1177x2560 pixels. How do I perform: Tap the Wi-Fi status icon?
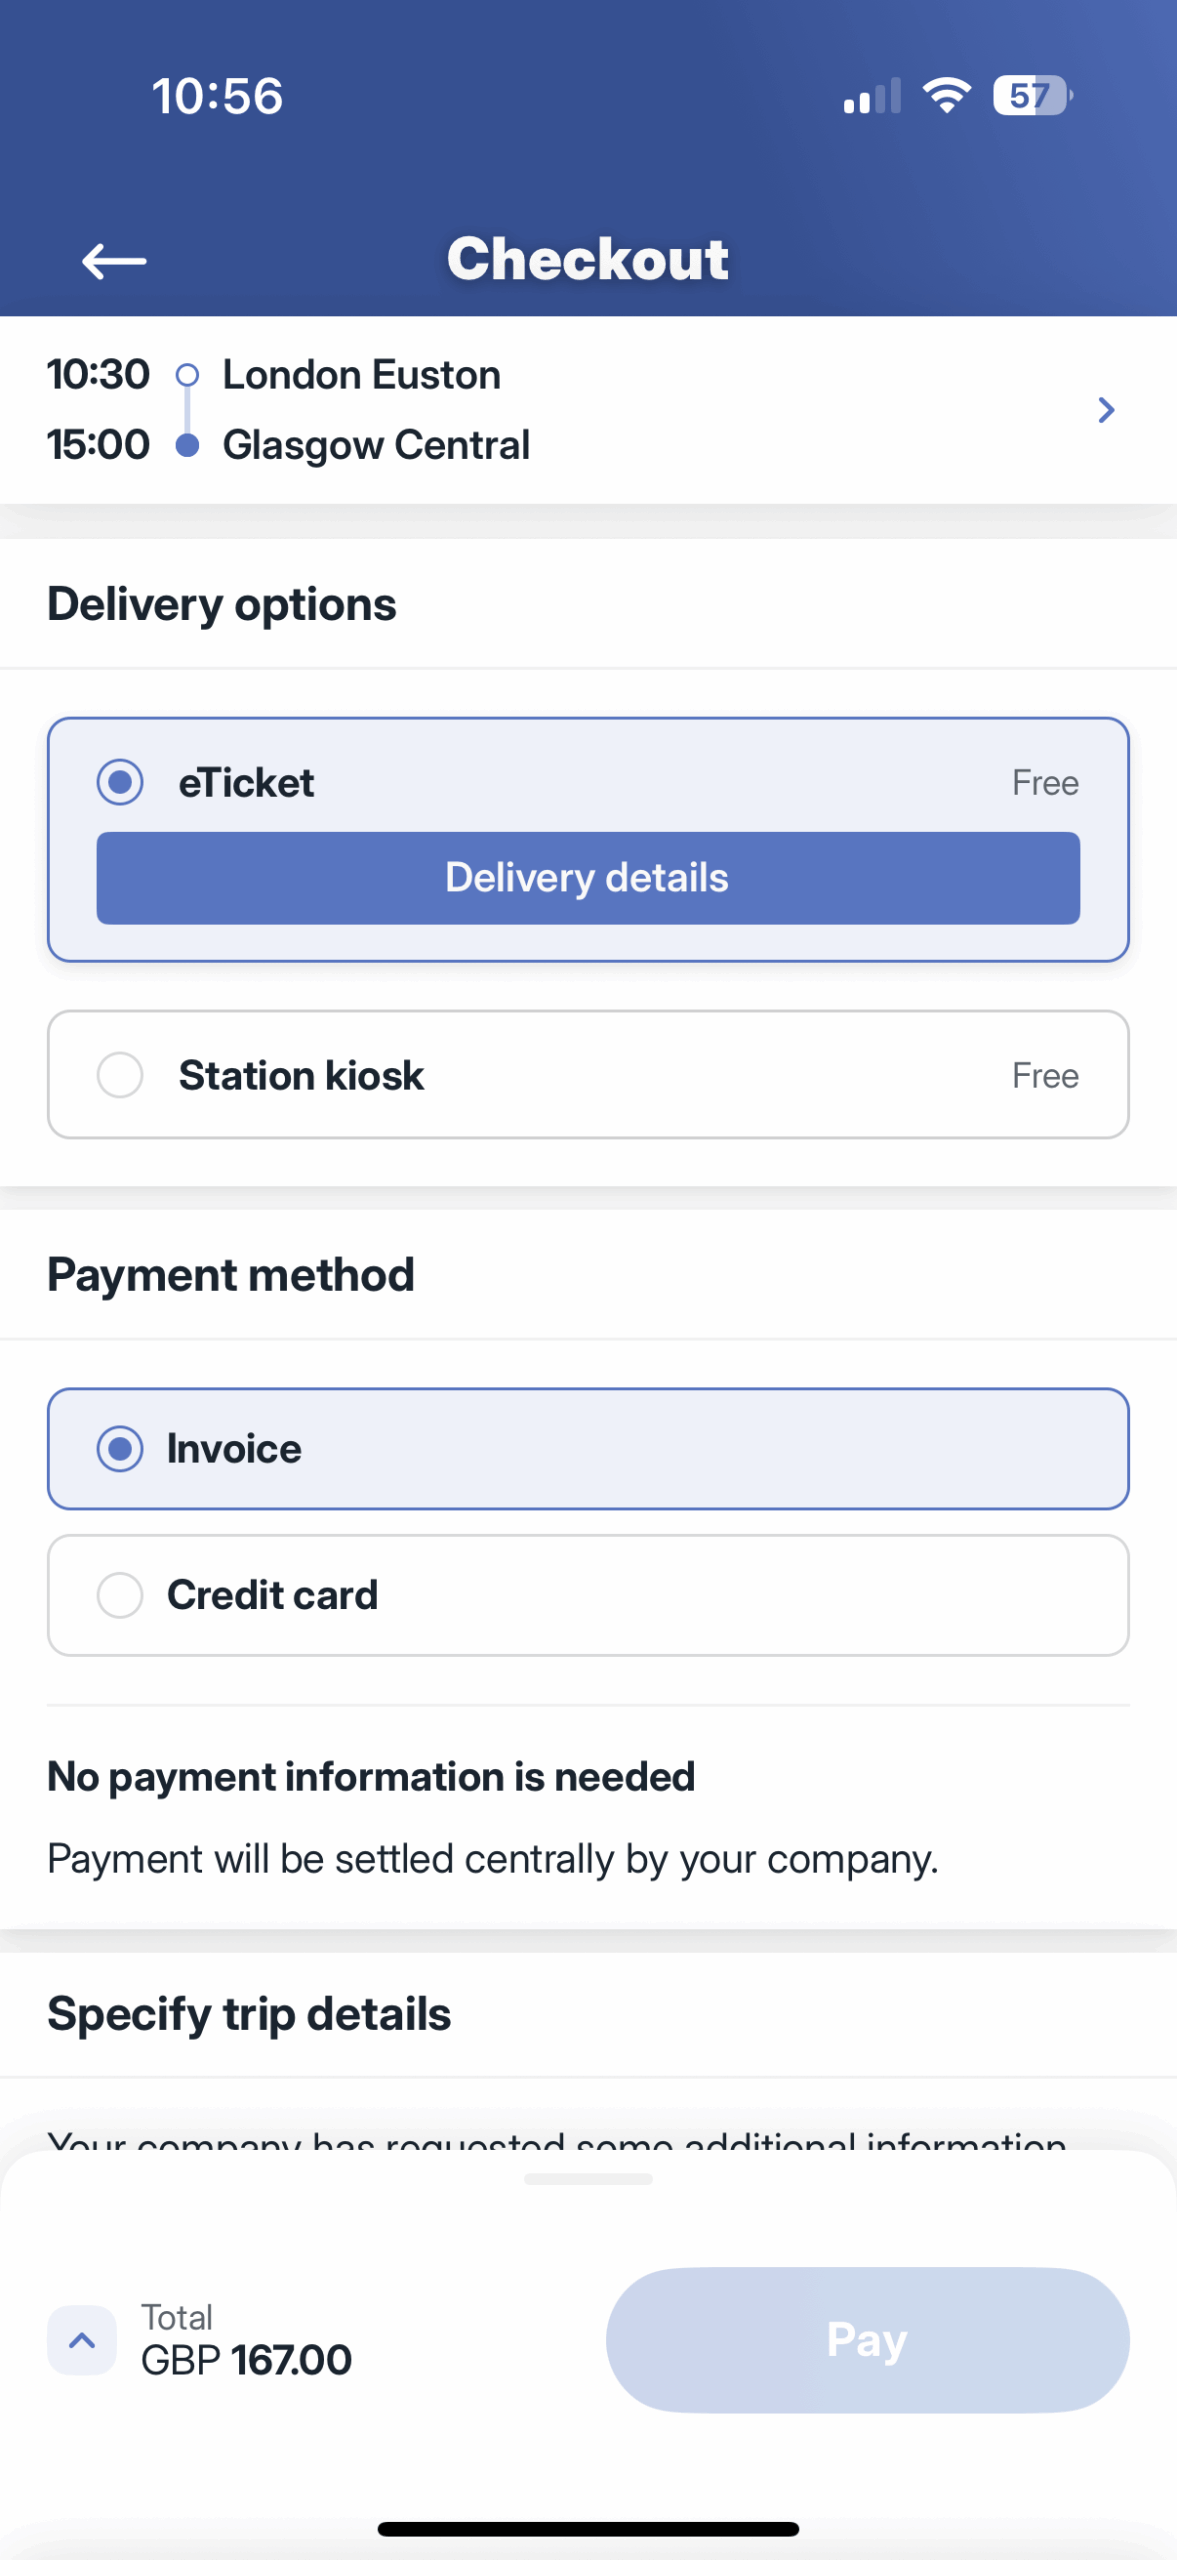pyautogui.click(x=946, y=96)
